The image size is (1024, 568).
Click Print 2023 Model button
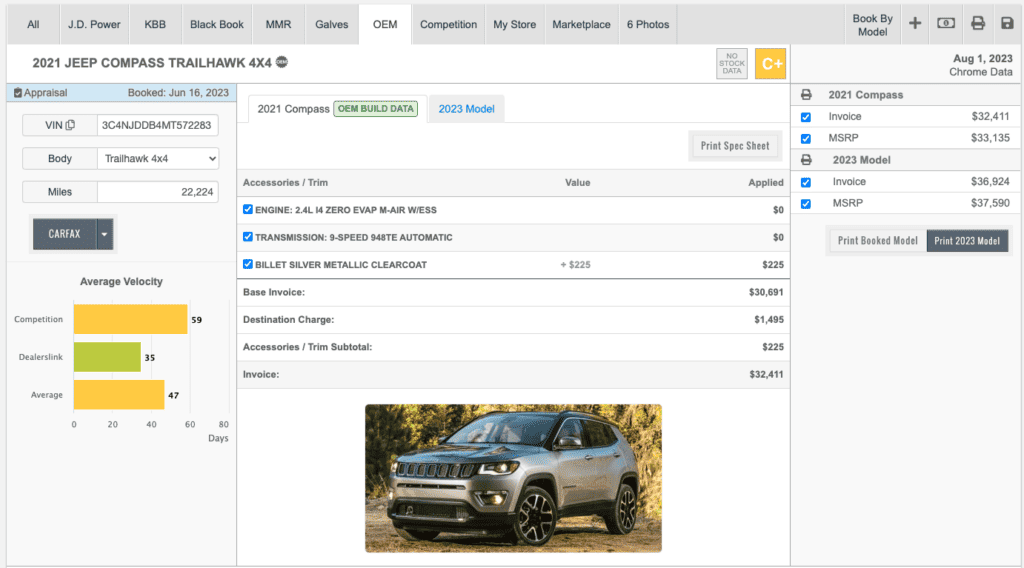tap(967, 240)
